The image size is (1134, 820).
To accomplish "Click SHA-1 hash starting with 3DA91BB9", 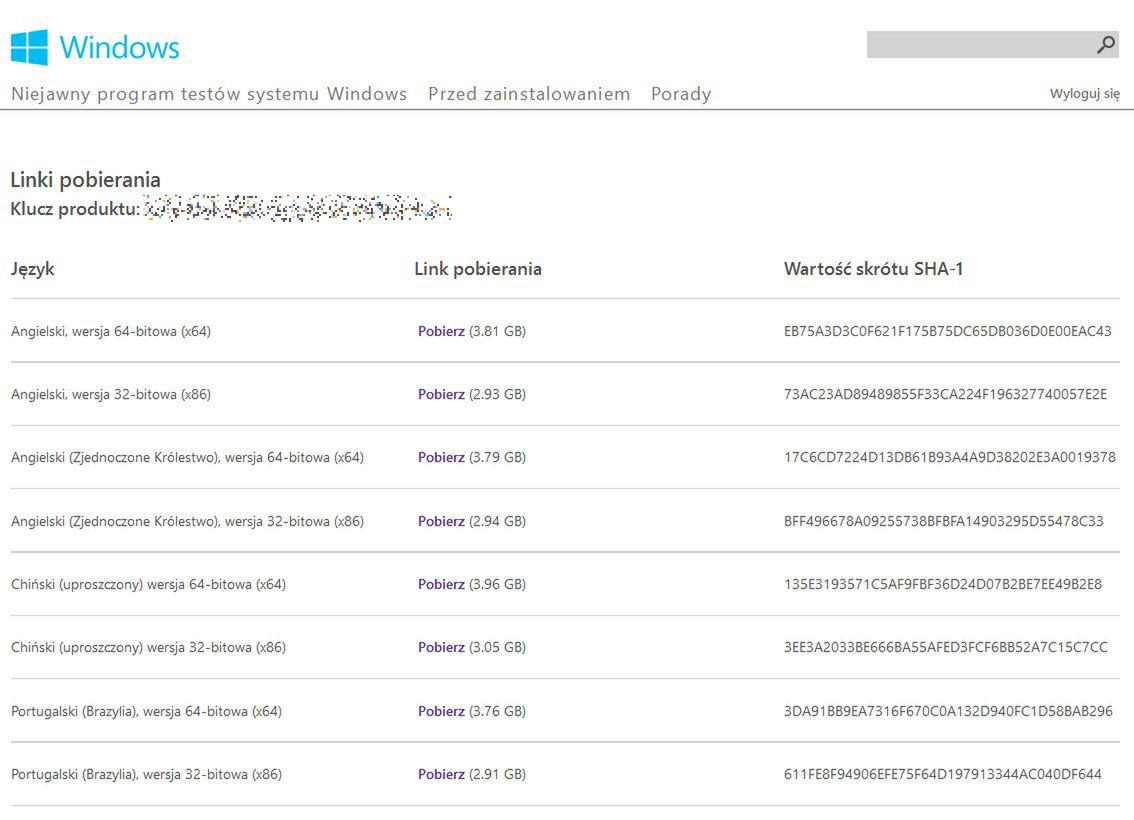I will tap(948, 711).
